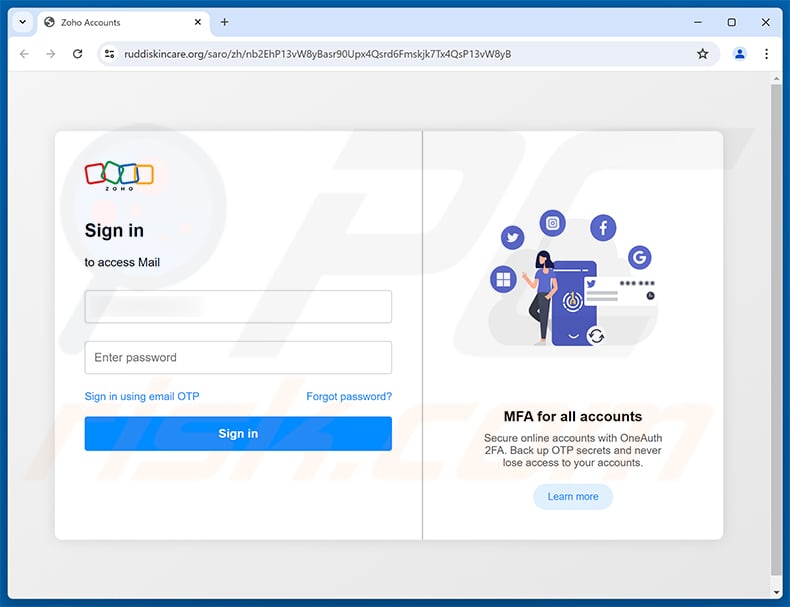The image size is (790, 607).
Task: Click the scrollbar up arrow
Action: pyautogui.click(x=776, y=79)
